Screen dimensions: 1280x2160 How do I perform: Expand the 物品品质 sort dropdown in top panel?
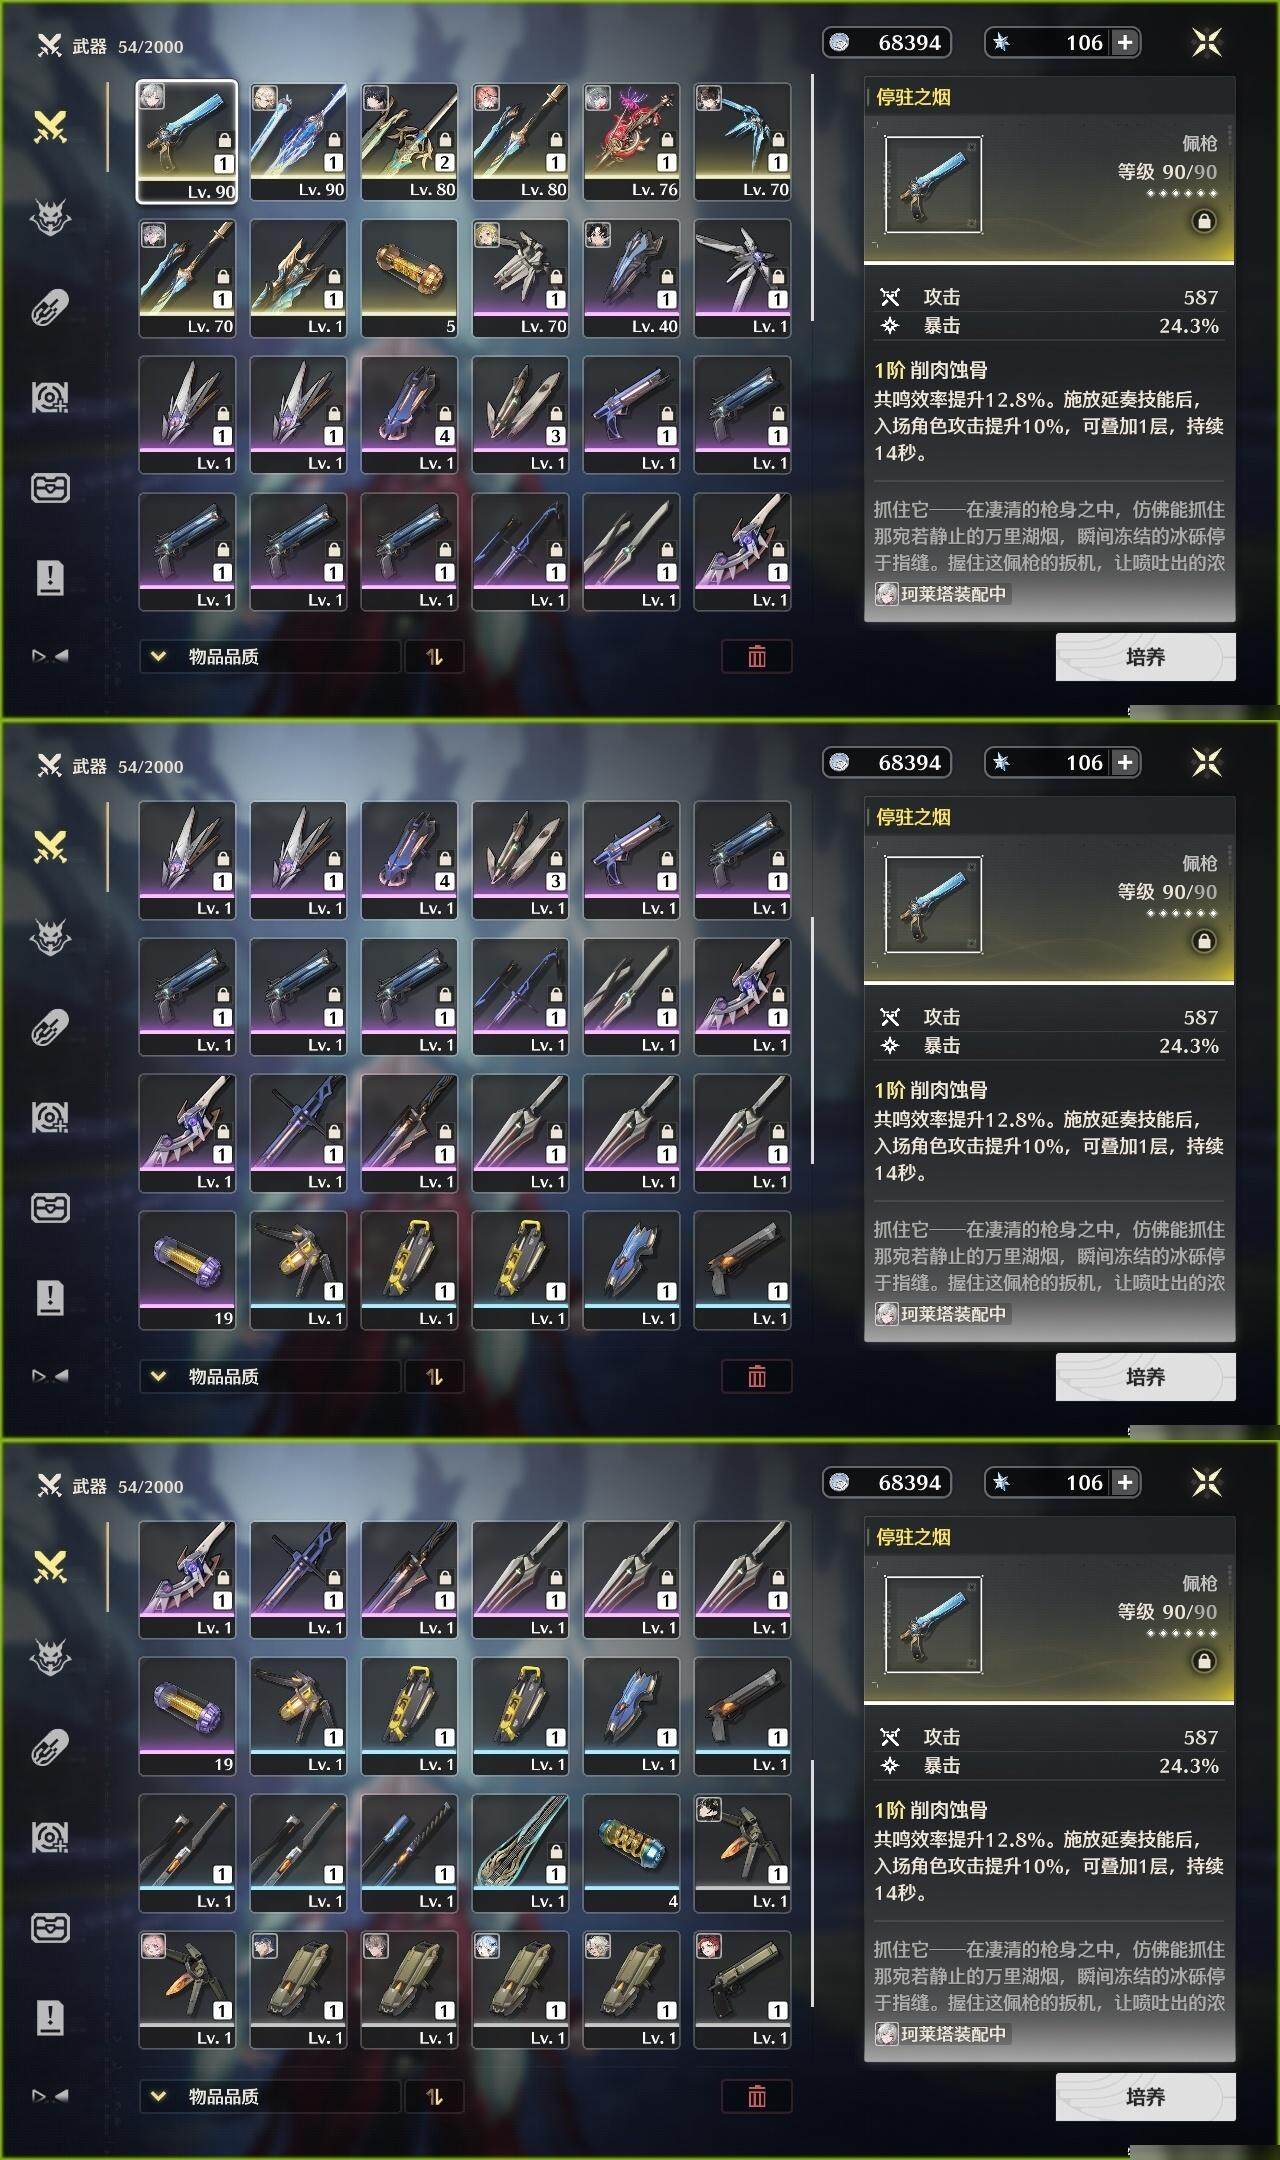click(270, 656)
